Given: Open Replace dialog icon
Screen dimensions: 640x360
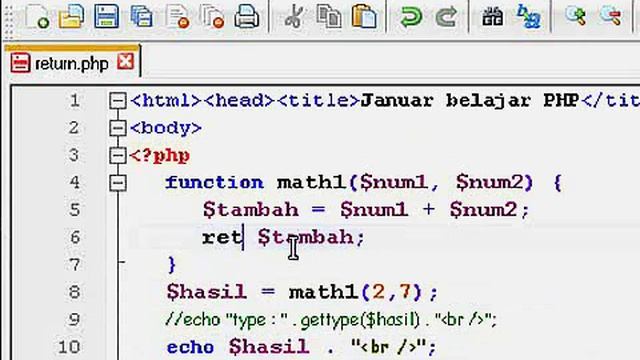Looking at the screenshot, I should [528, 16].
